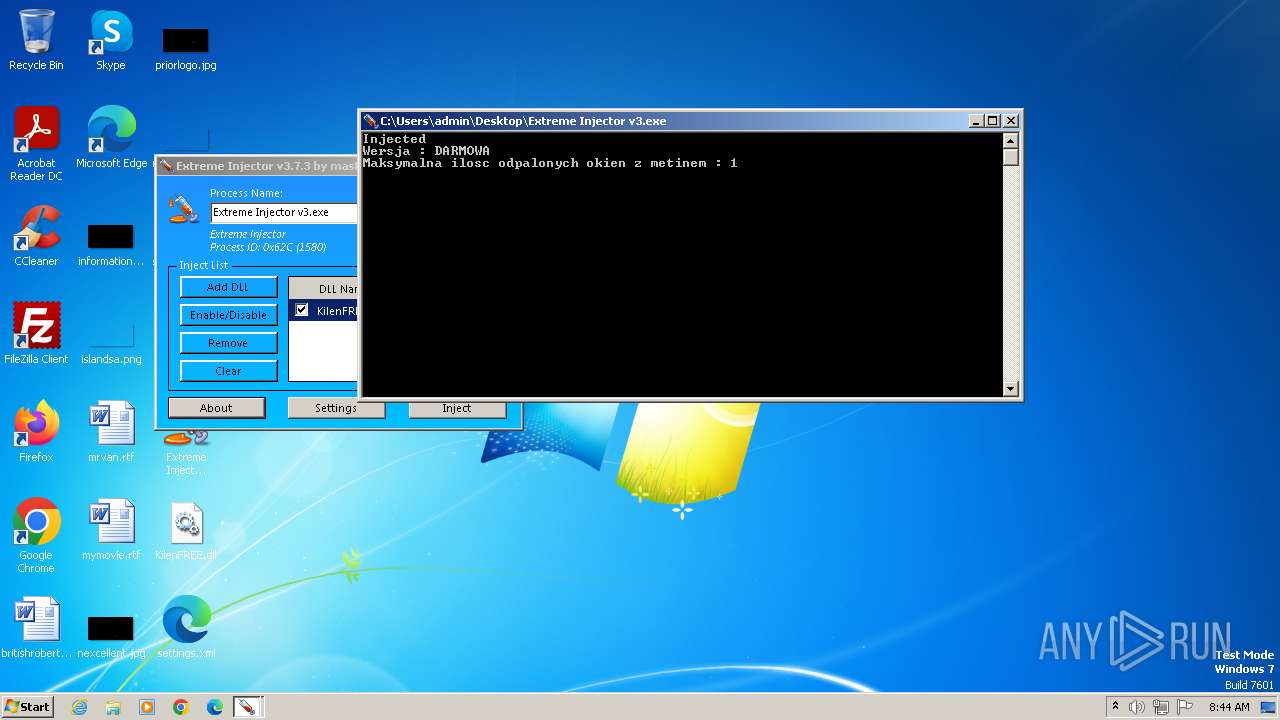Viewport: 1280px width, 720px height.
Task: Launch Microsoft Edge desktop shortcut
Action: click(111, 138)
